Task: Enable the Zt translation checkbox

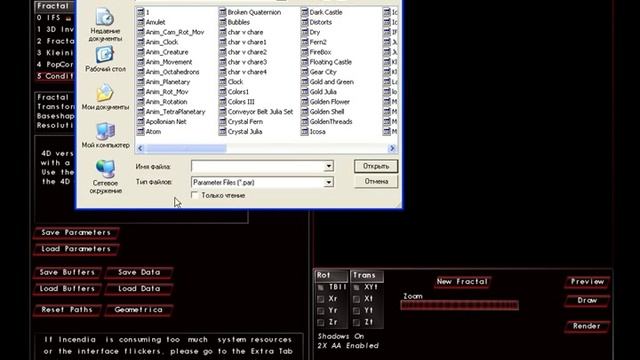Action: [356, 322]
